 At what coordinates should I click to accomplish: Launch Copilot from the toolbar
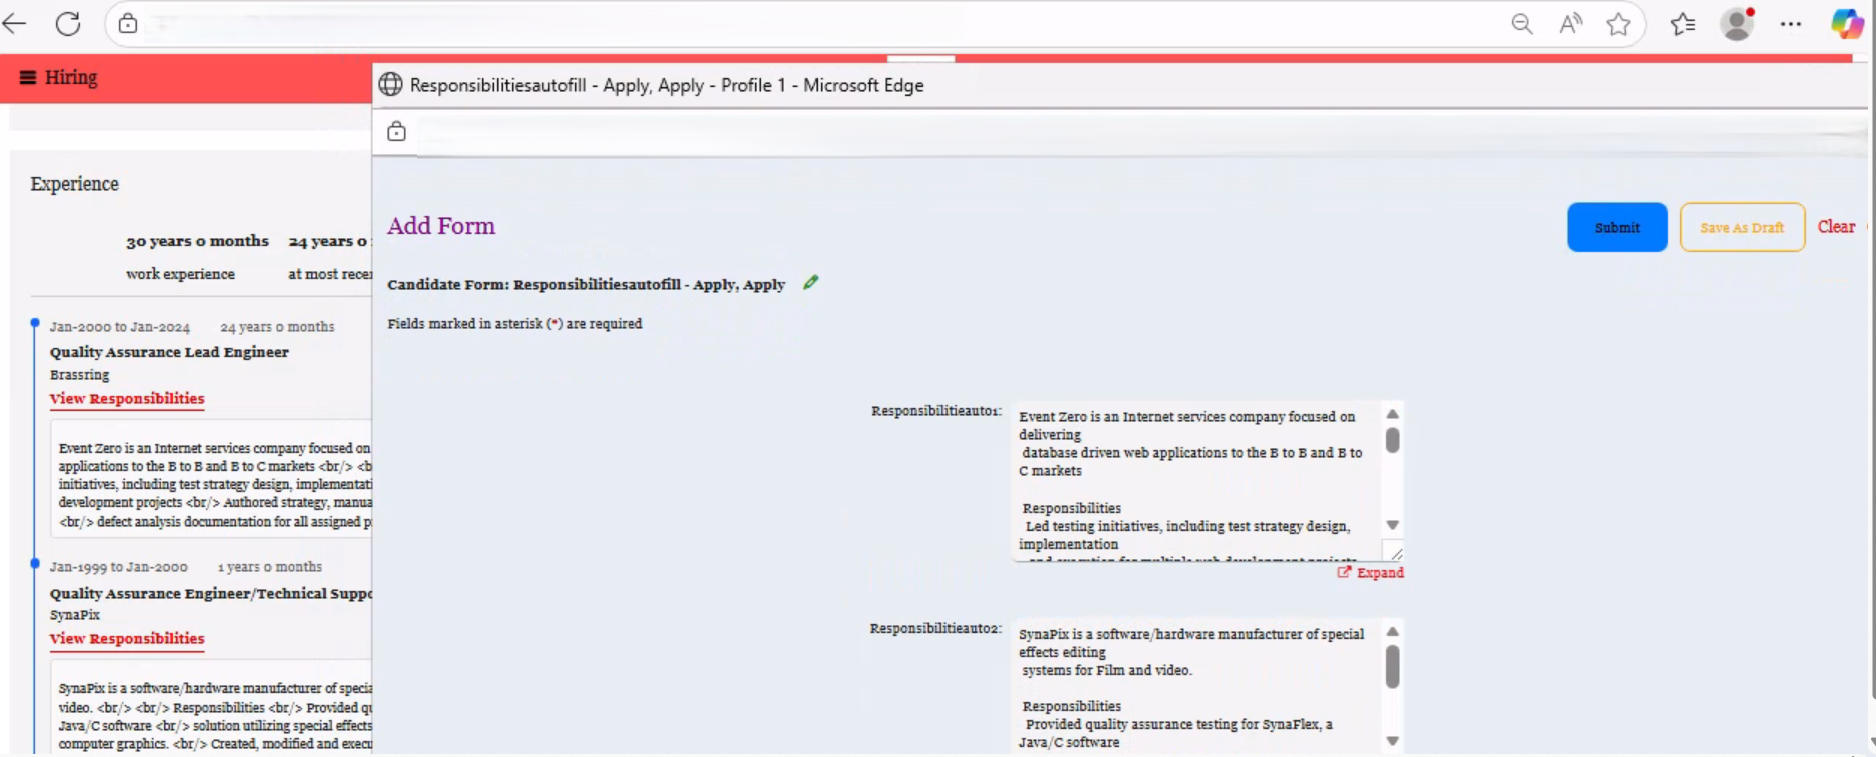pos(1846,24)
